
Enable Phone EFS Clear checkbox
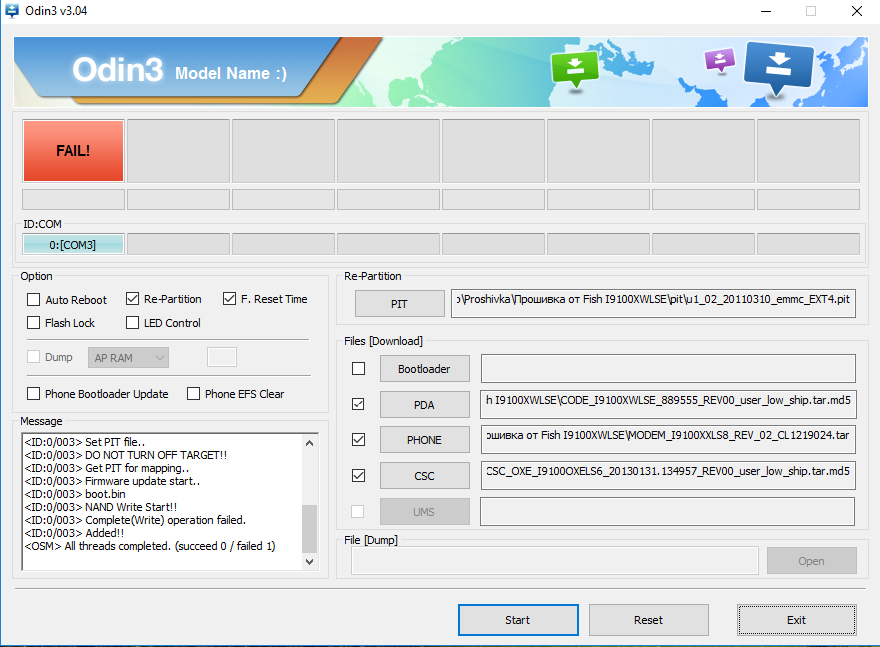click(x=194, y=394)
